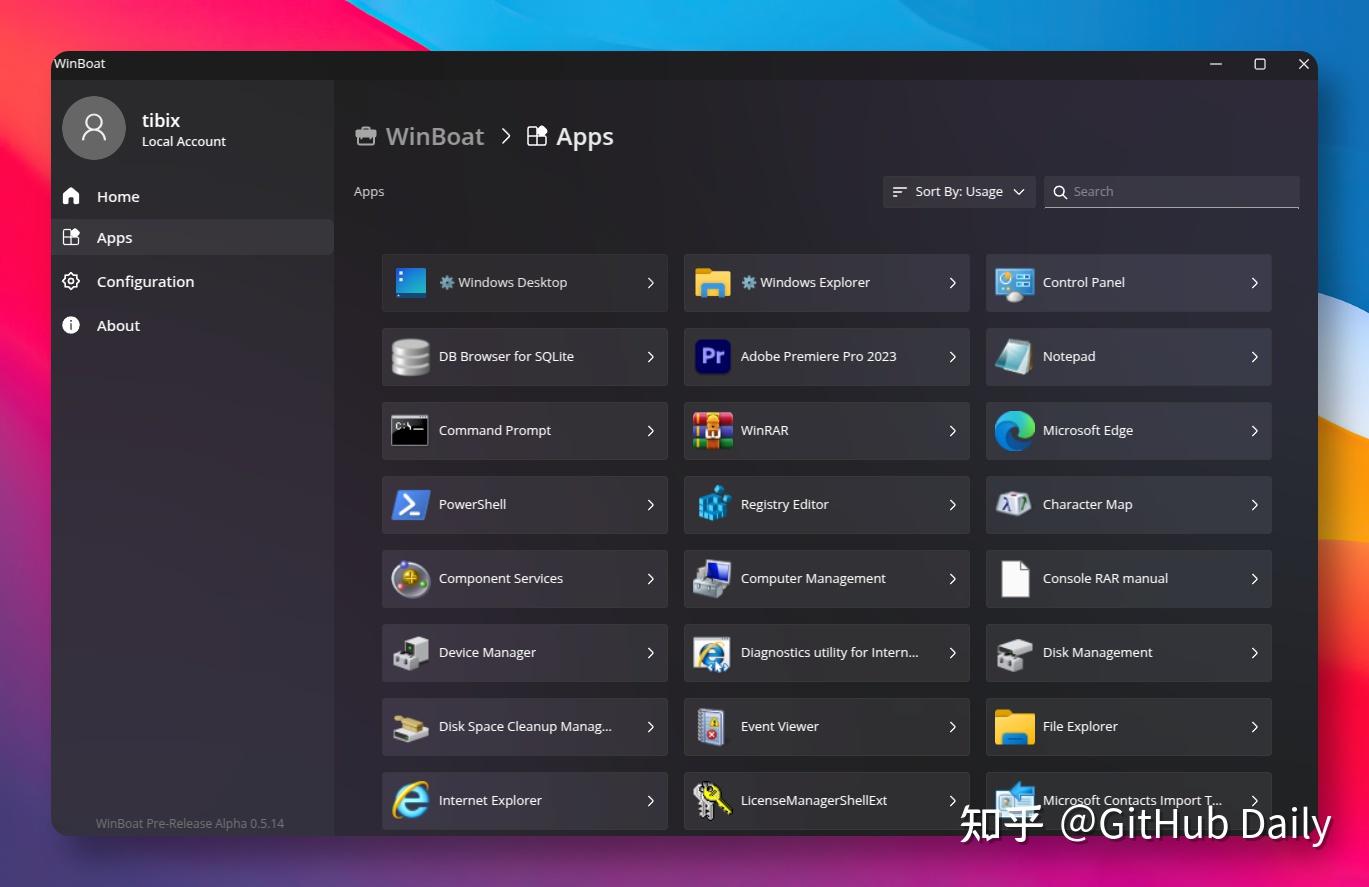1369x887 pixels.
Task: Open the Adobe Premiere Pro 2023 label
Action: [818, 357]
